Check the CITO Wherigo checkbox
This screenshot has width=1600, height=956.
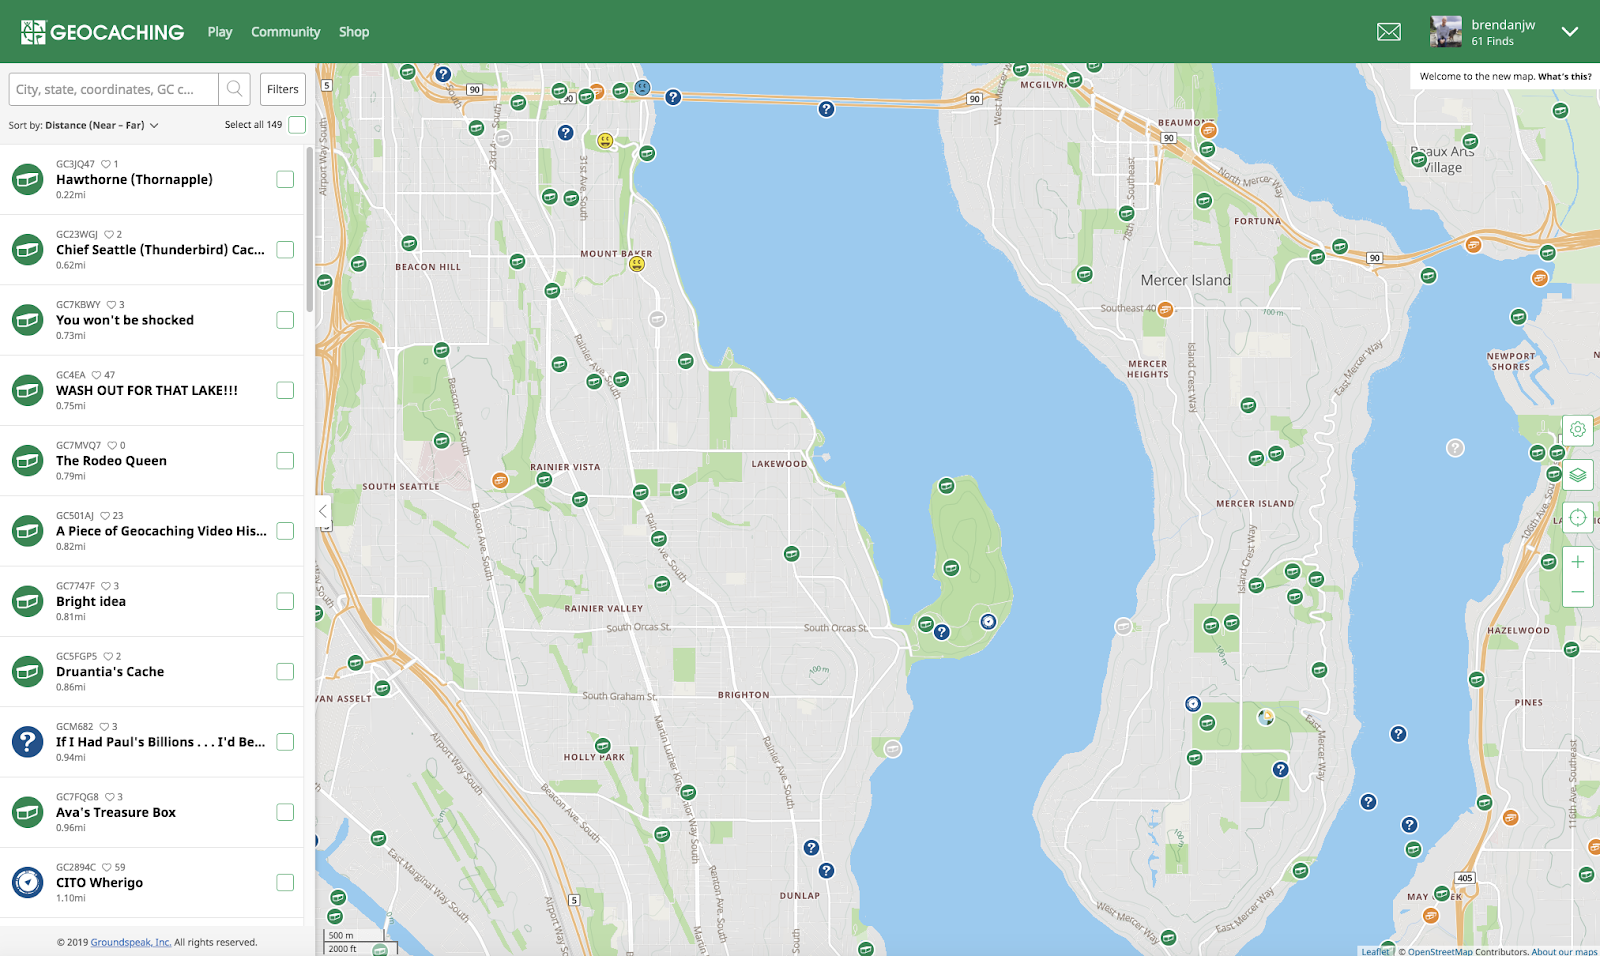tap(285, 882)
